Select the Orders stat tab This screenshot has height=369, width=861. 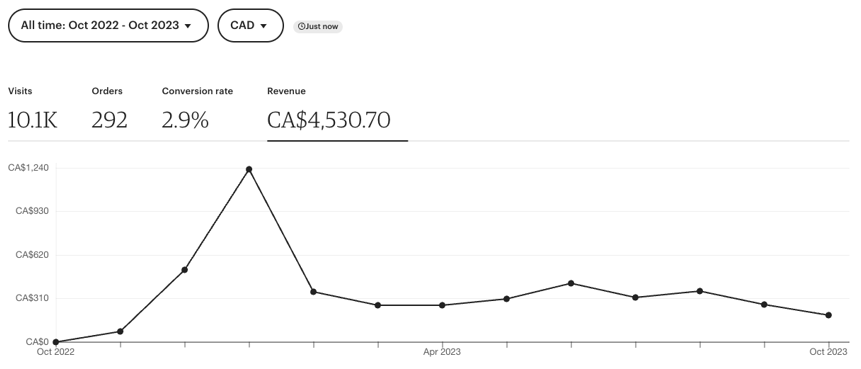pyautogui.click(x=109, y=109)
